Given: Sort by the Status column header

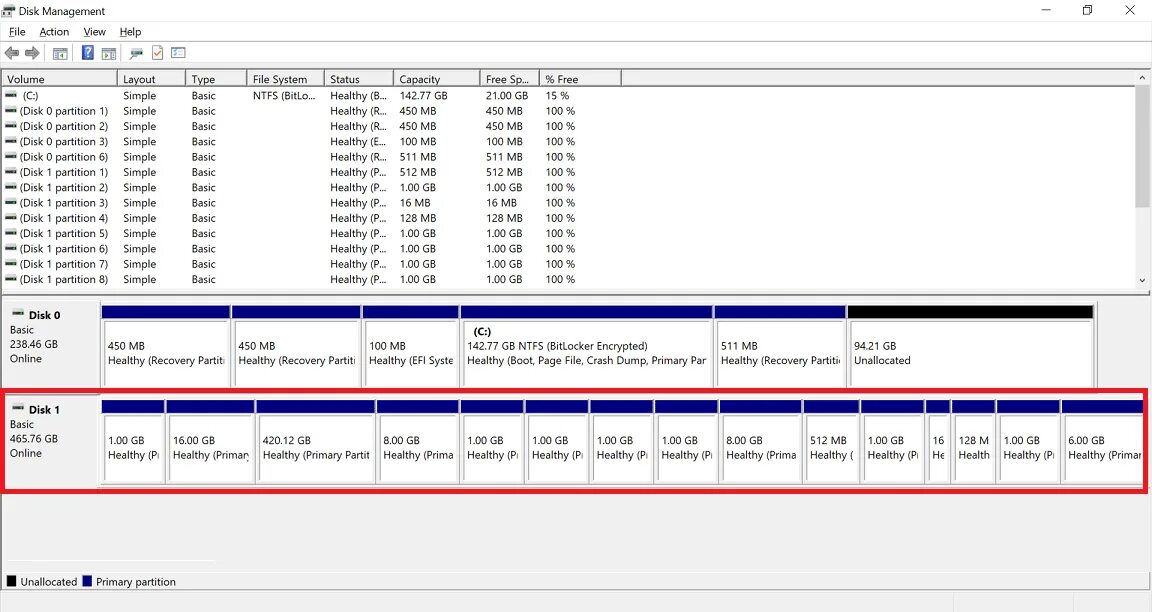Looking at the screenshot, I should coord(359,79).
